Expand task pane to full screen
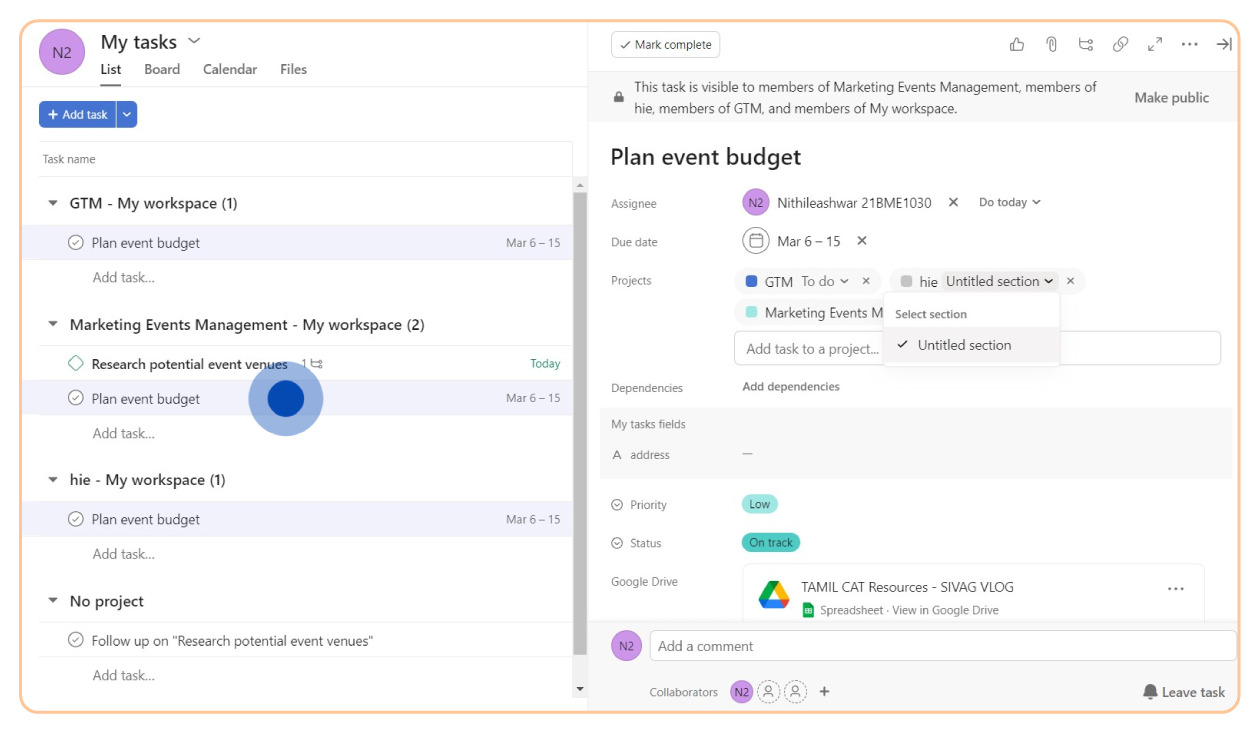The width and height of the screenshot is (1260, 733). 1155,45
